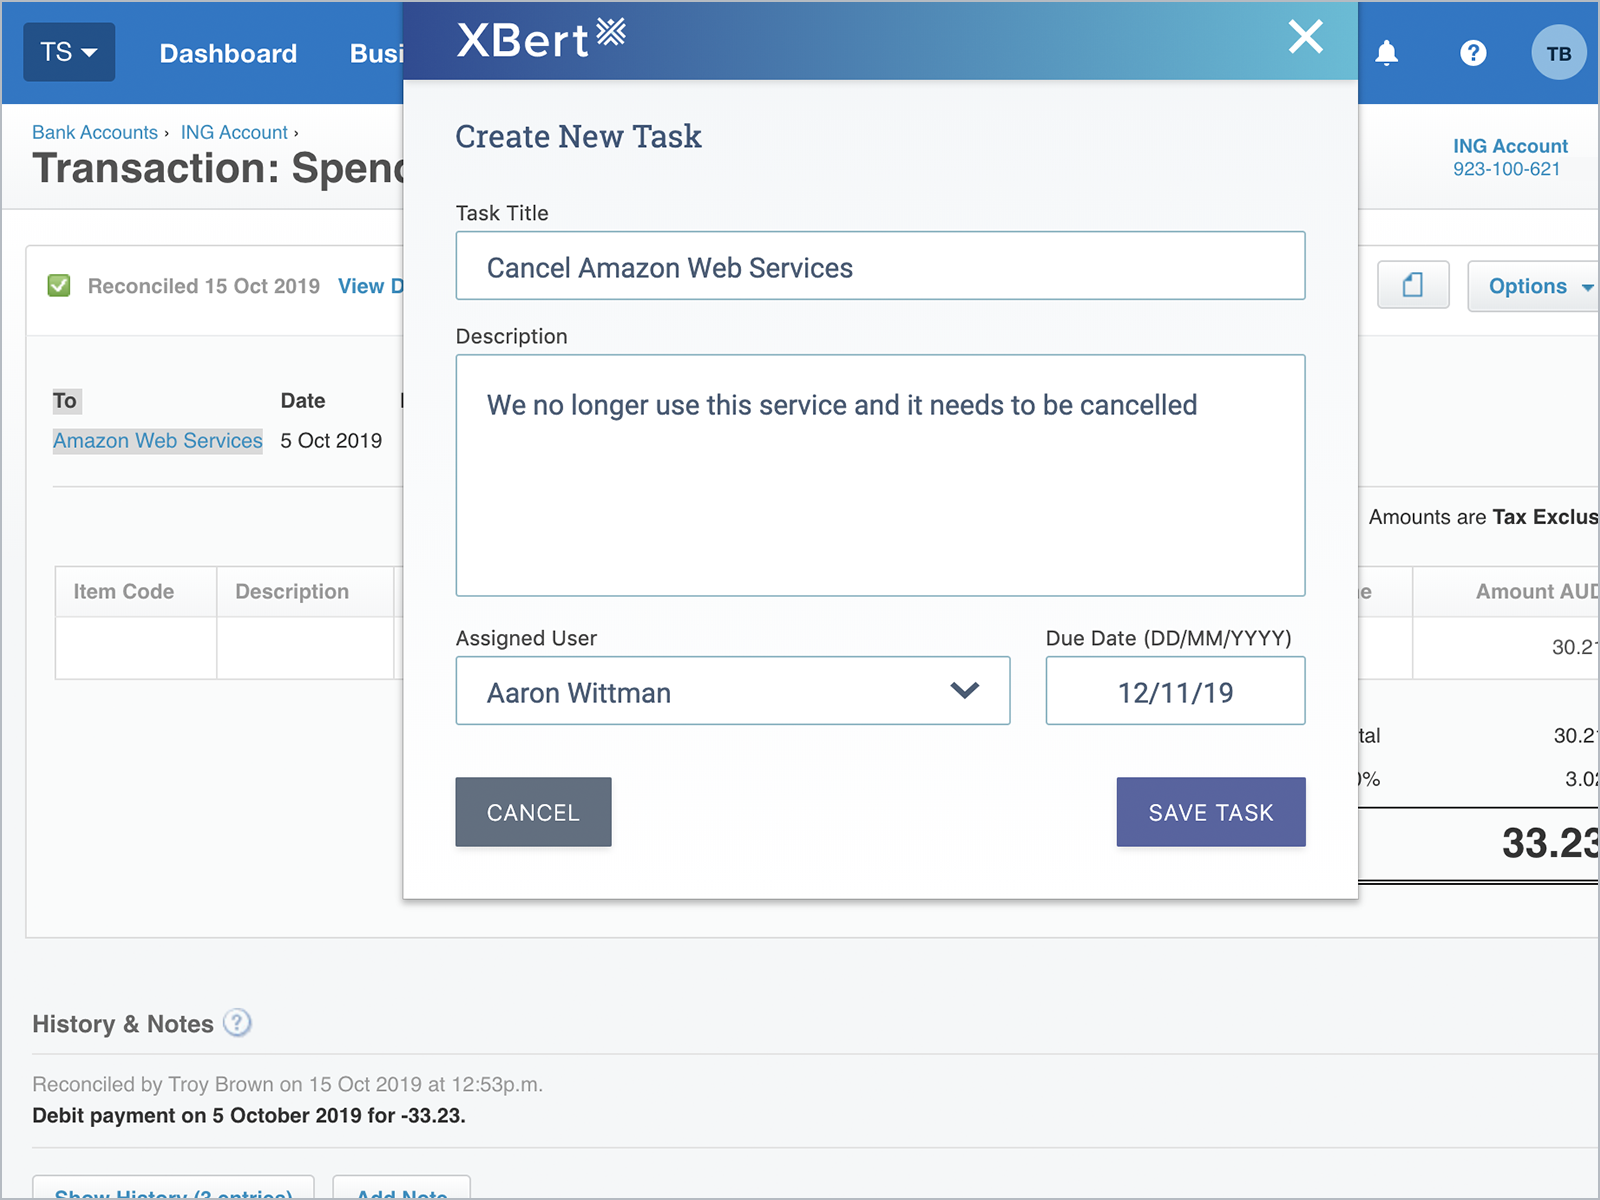Viewport: 1600px width, 1200px height.
Task: Open the Business menu item
Action: [377, 53]
